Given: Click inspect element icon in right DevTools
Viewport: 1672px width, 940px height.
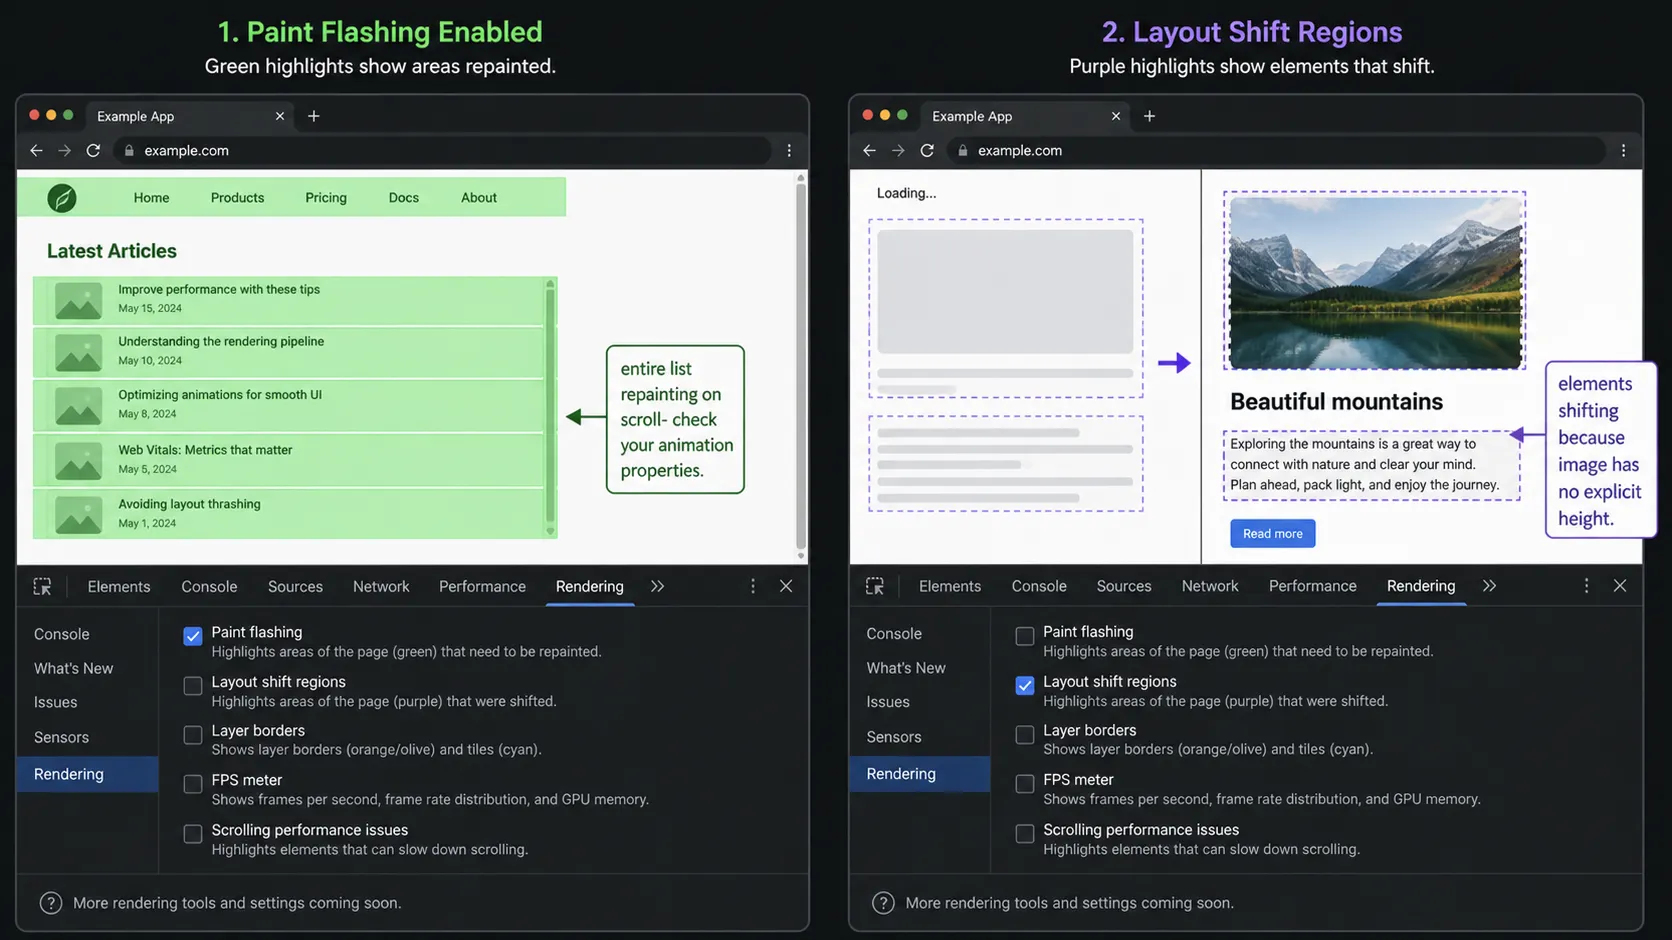Looking at the screenshot, I should (x=875, y=586).
